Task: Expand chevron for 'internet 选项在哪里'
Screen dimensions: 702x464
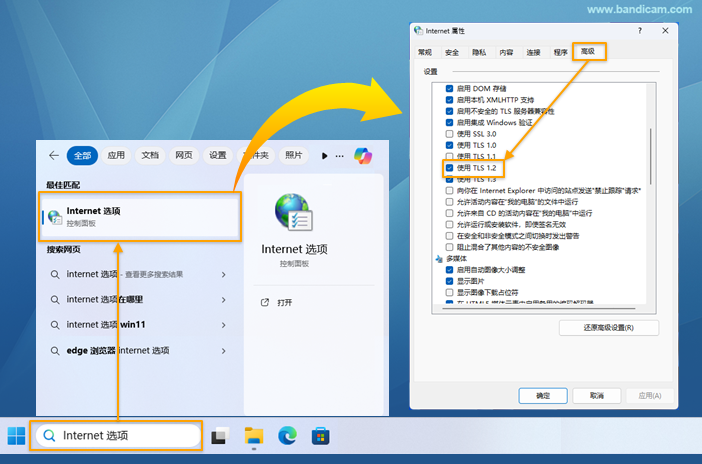Action: coord(223,300)
